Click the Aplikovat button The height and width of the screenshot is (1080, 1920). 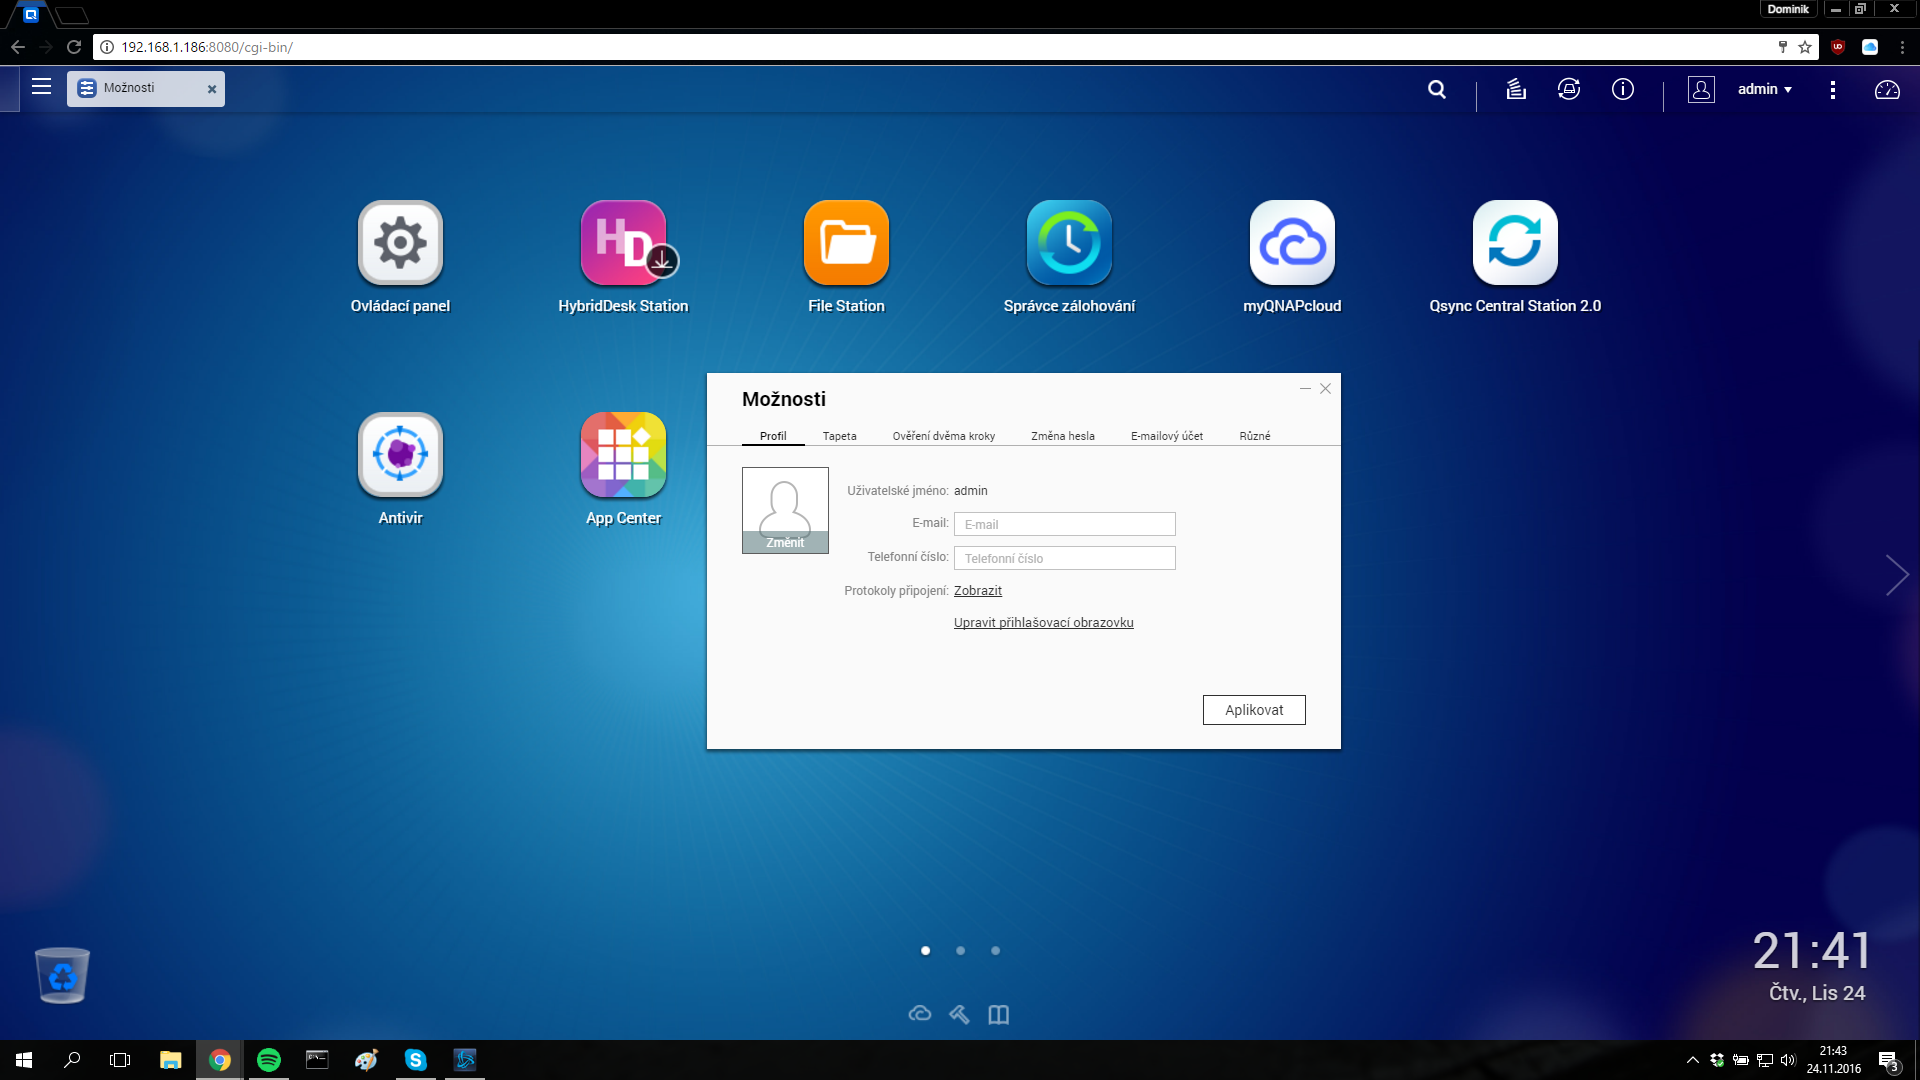tap(1253, 710)
